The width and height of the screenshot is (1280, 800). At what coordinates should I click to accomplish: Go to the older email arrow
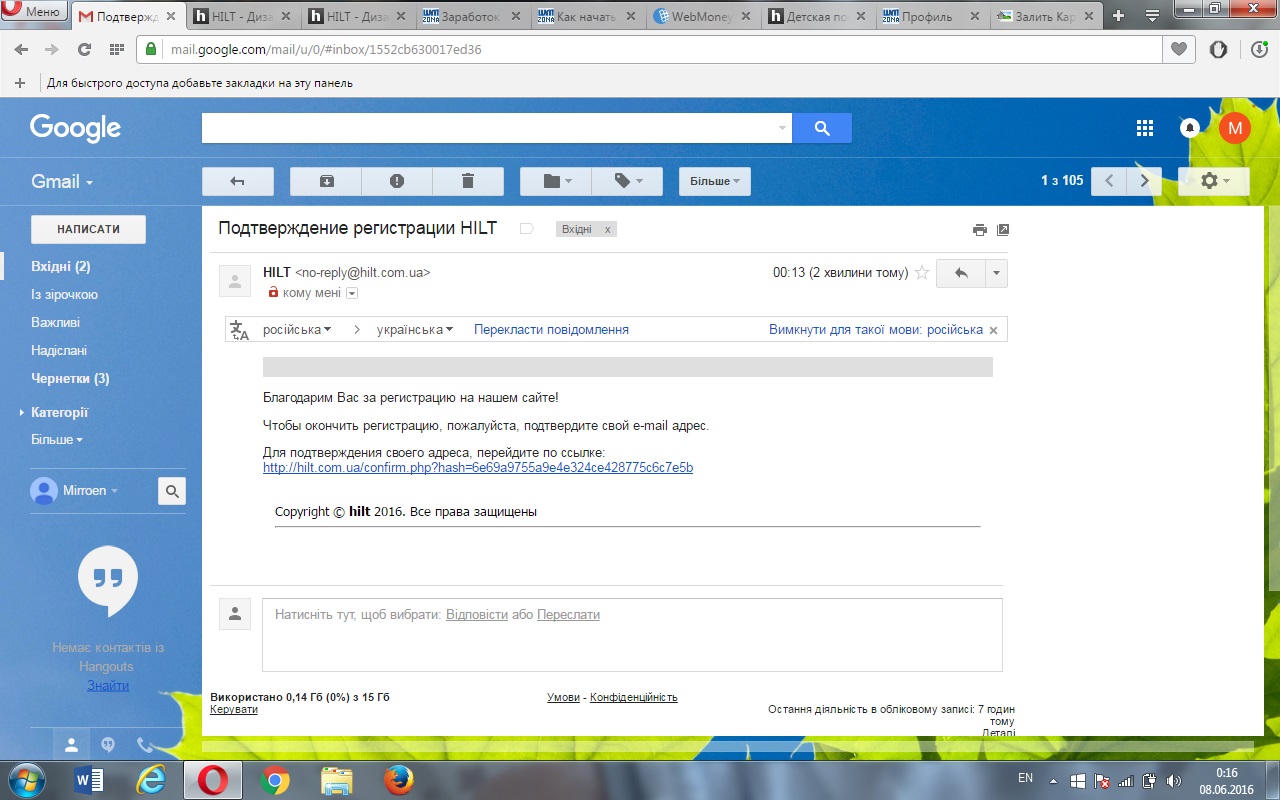point(1145,181)
